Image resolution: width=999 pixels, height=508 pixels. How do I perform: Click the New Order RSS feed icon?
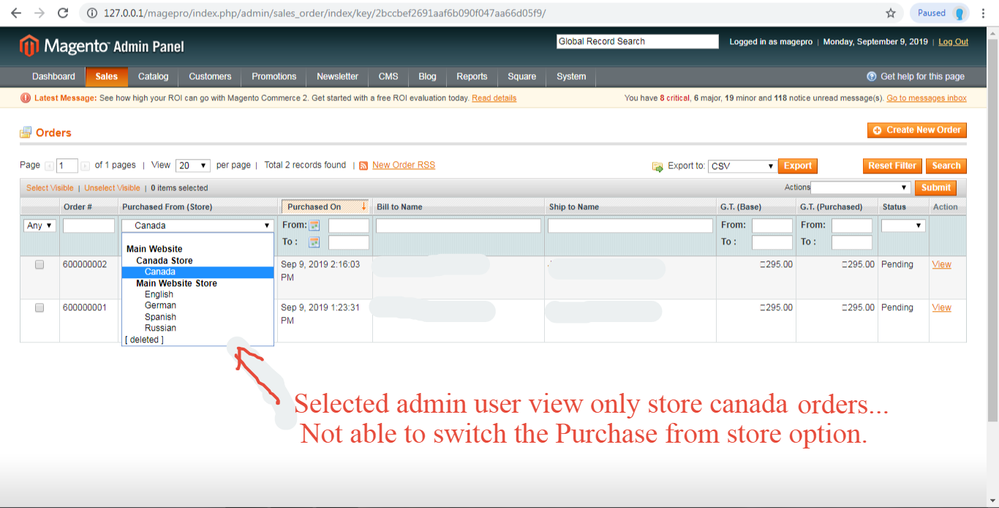pyautogui.click(x=364, y=166)
